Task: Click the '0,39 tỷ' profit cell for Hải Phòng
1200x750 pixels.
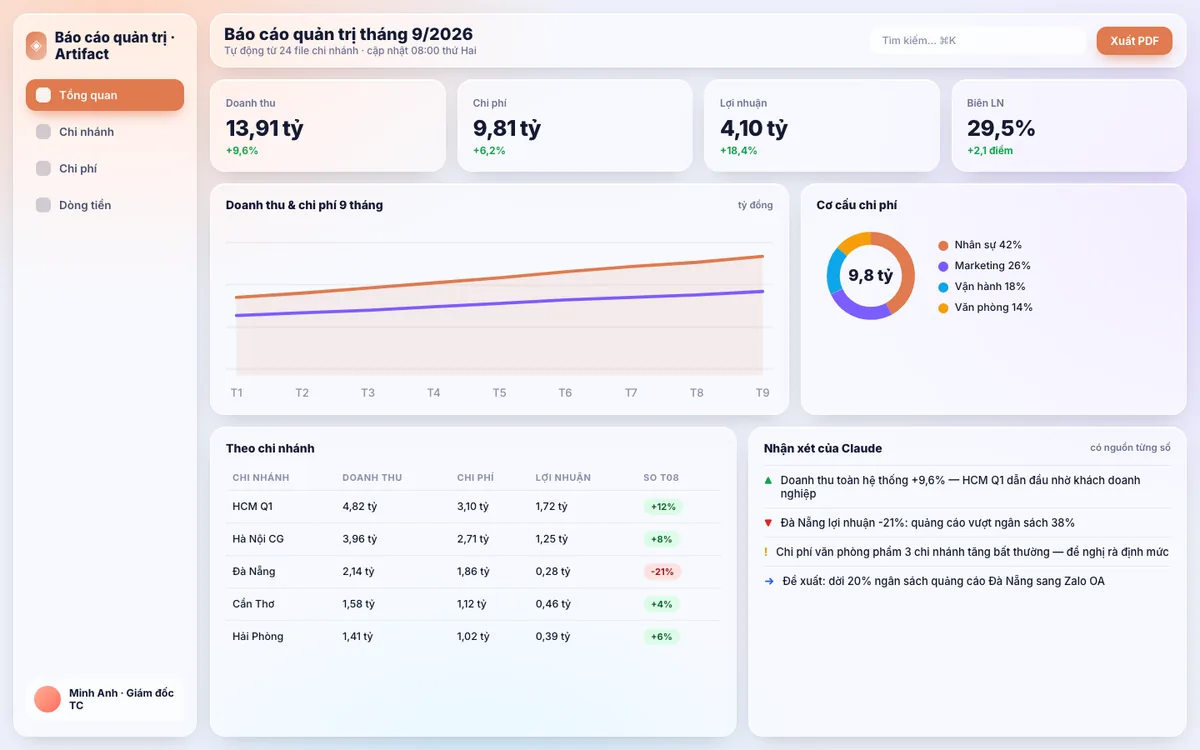Action: click(553, 636)
